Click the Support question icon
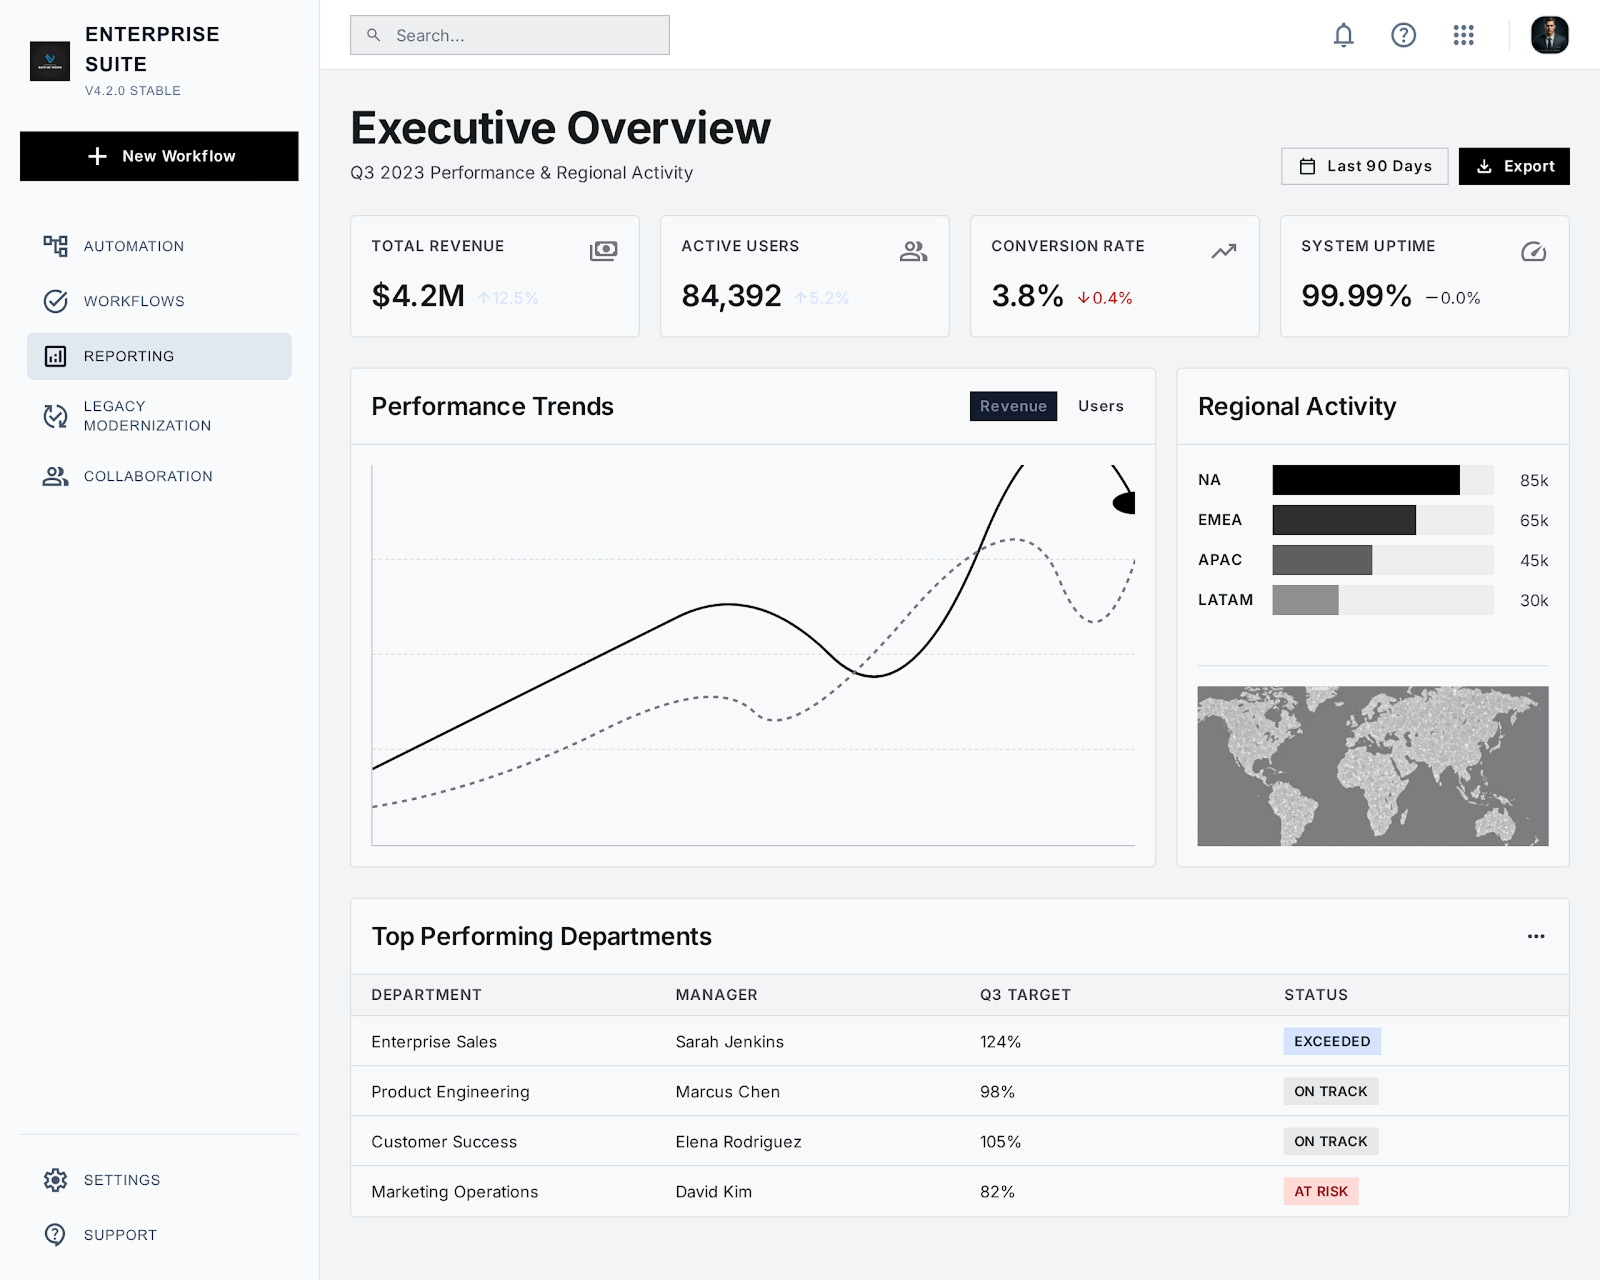 pos(55,1235)
